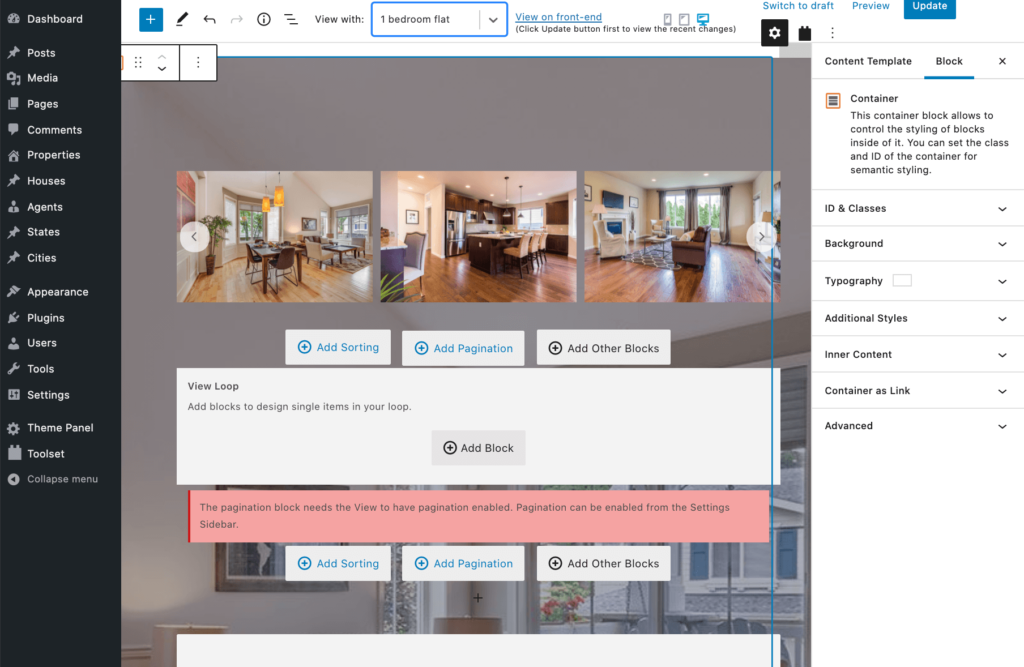Select the kitchen carousel image
The image size is (1024, 667).
[479, 236]
